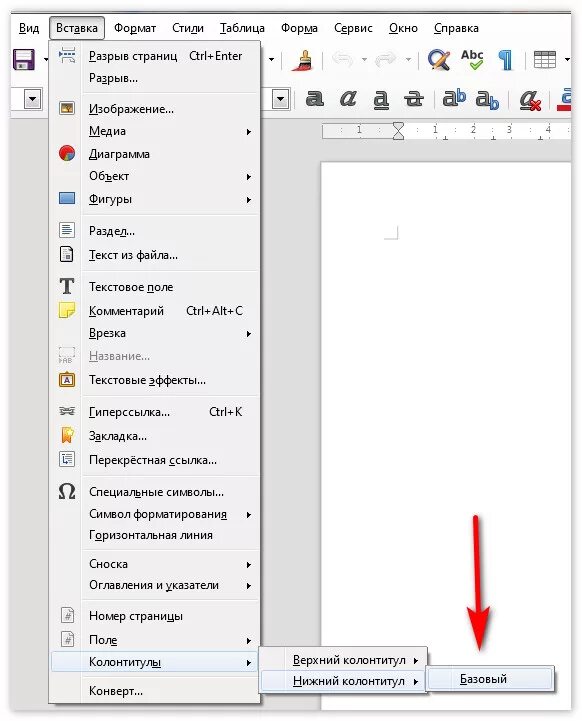Expand Верхний колонтитул submenu
This screenshot has height=721, width=582.
[344, 660]
